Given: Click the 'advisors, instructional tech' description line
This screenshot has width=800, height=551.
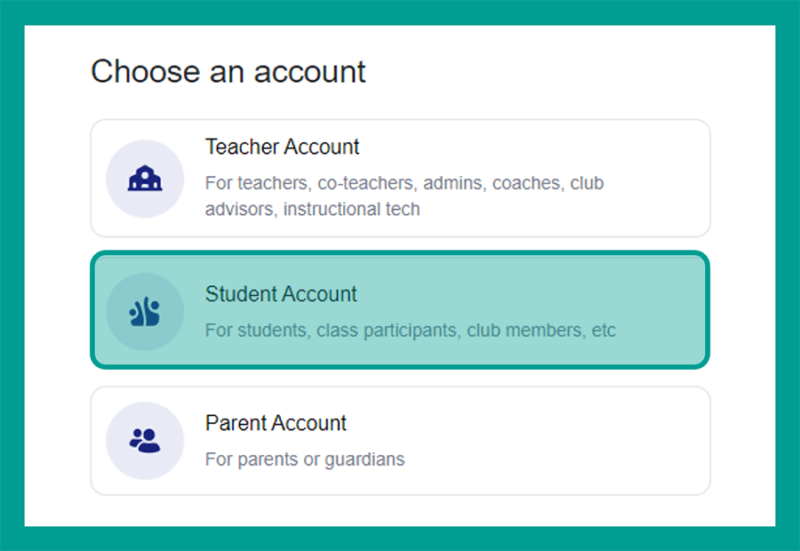Looking at the screenshot, I should (x=312, y=209).
